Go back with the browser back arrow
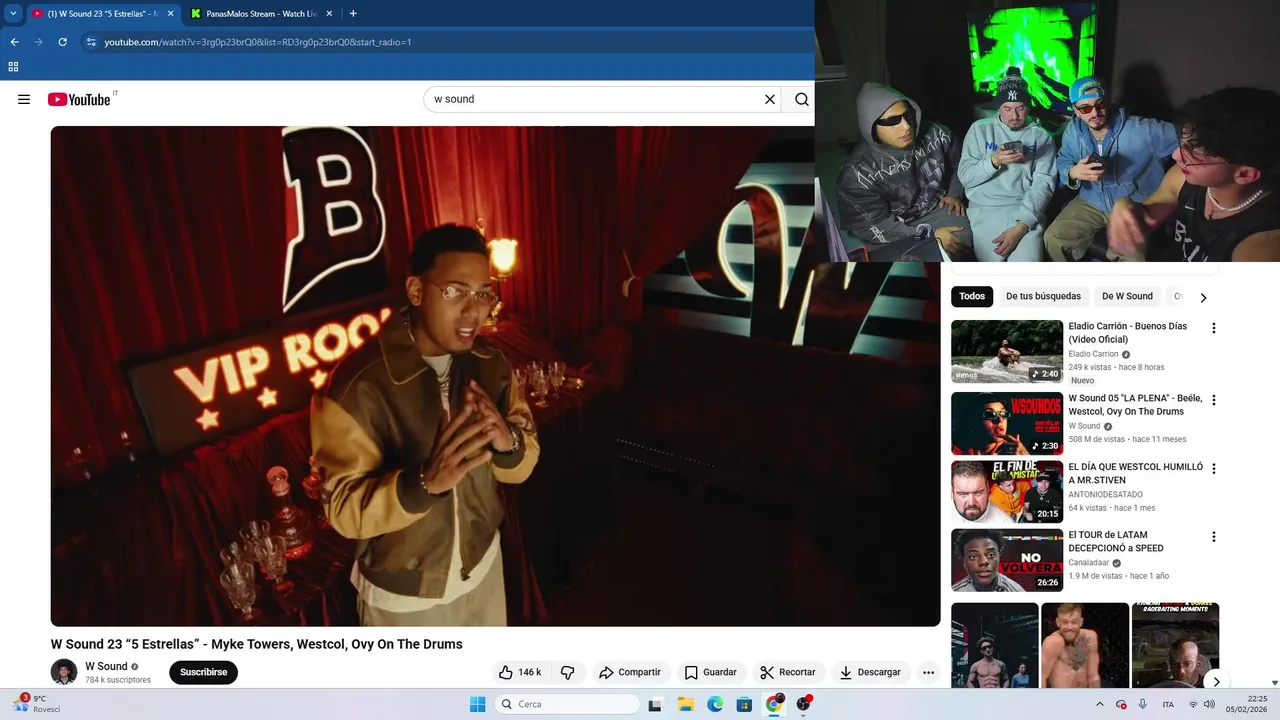Viewport: 1280px width, 720px height. click(x=14, y=42)
